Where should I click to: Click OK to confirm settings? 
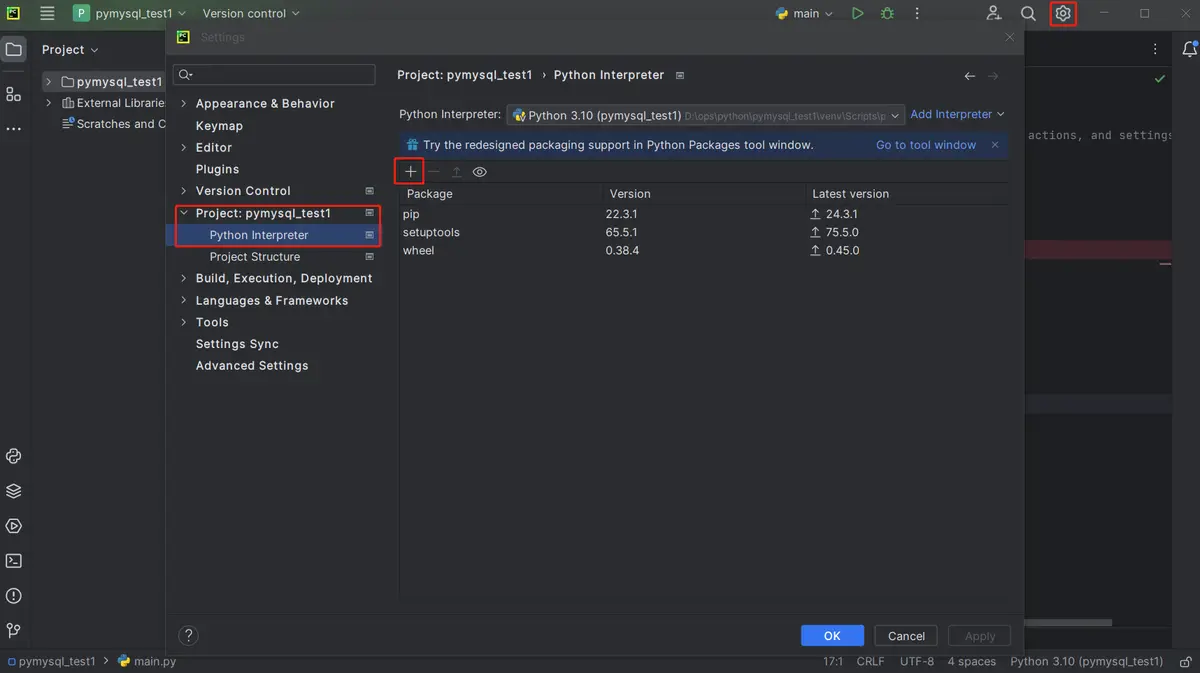pos(832,636)
